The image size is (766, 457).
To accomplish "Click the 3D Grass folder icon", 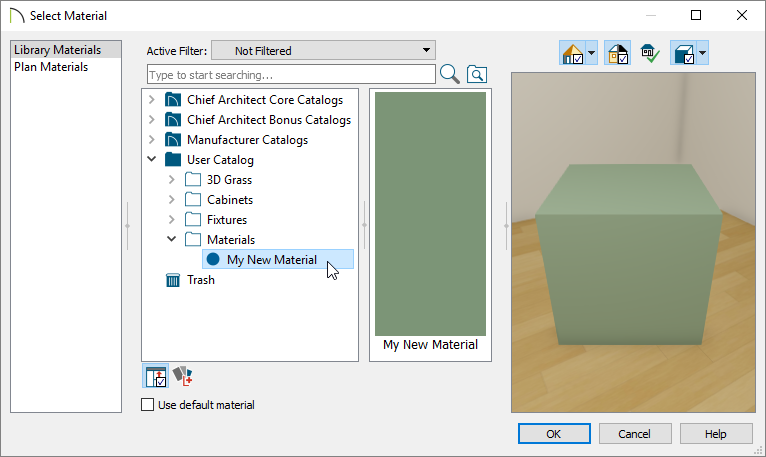I will [x=193, y=180].
